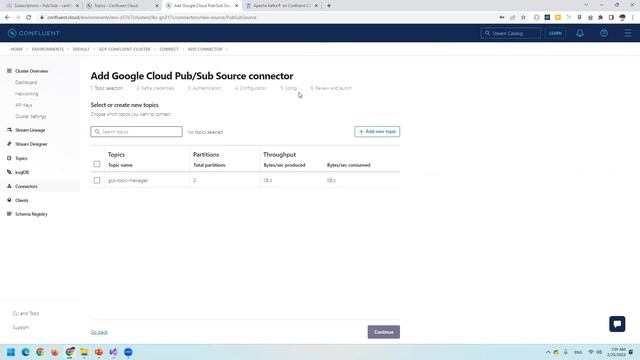Open the notifications bell
Screen dimensions: 640x360
(580, 33)
